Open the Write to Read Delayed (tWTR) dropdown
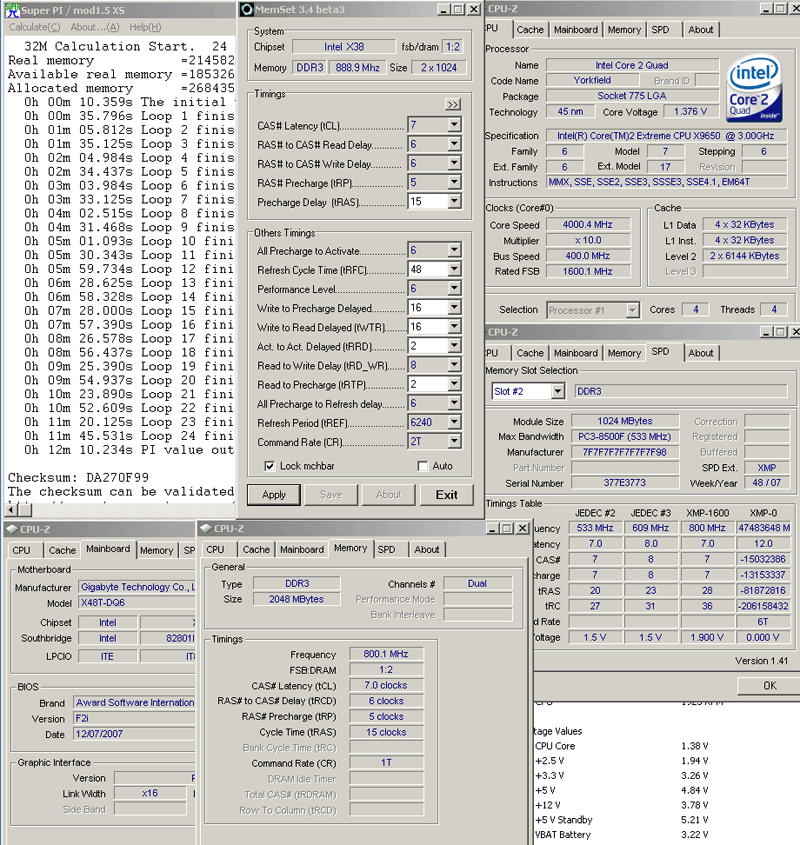Image resolution: width=800 pixels, height=845 pixels. [x=454, y=327]
